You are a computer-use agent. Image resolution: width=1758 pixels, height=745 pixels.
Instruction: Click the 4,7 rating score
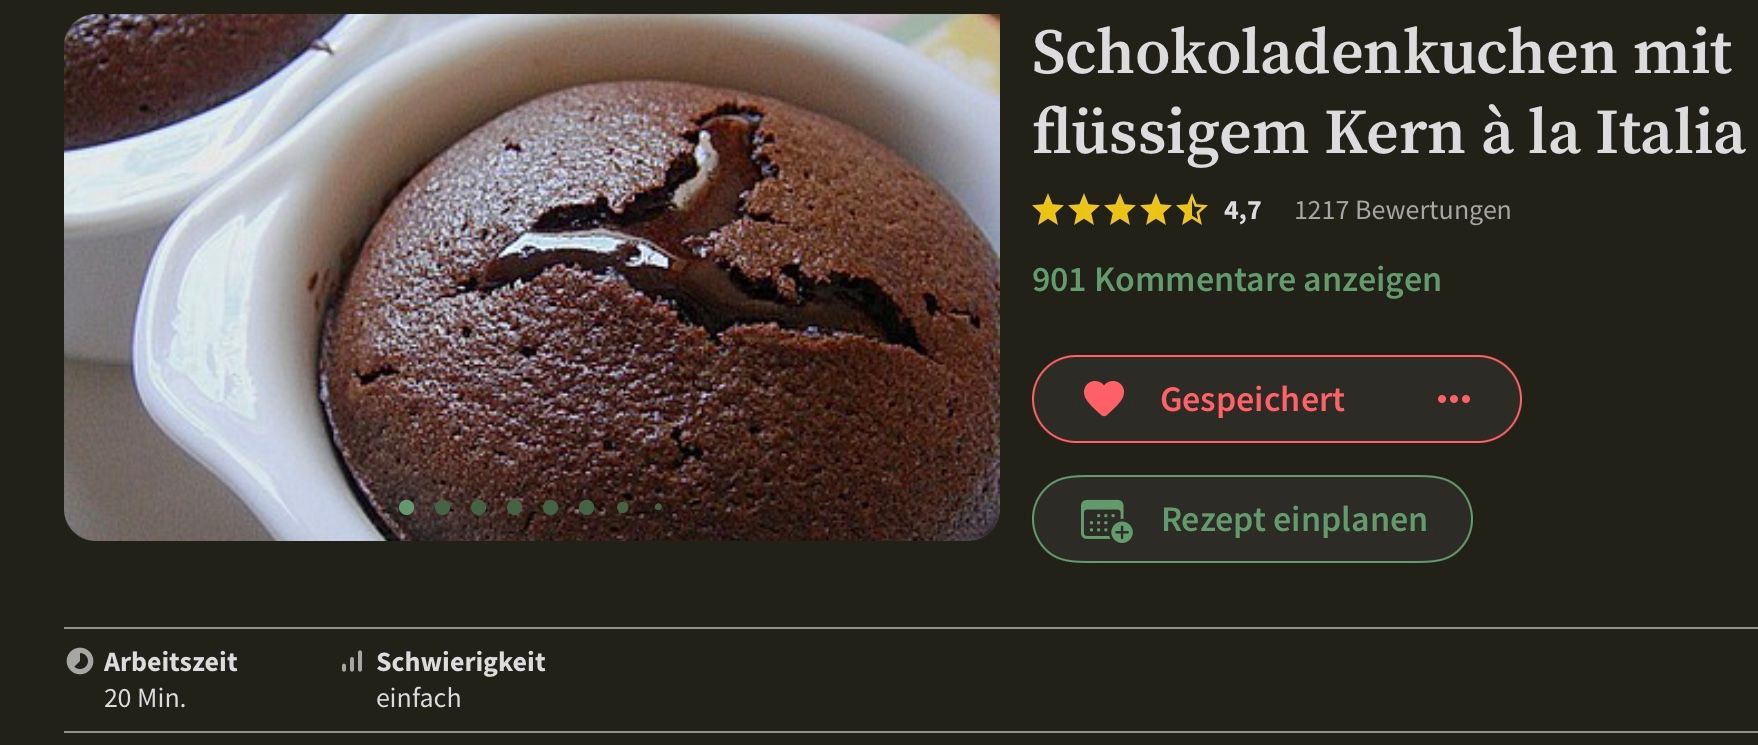pyautogui.click(x=1242, y=211)
